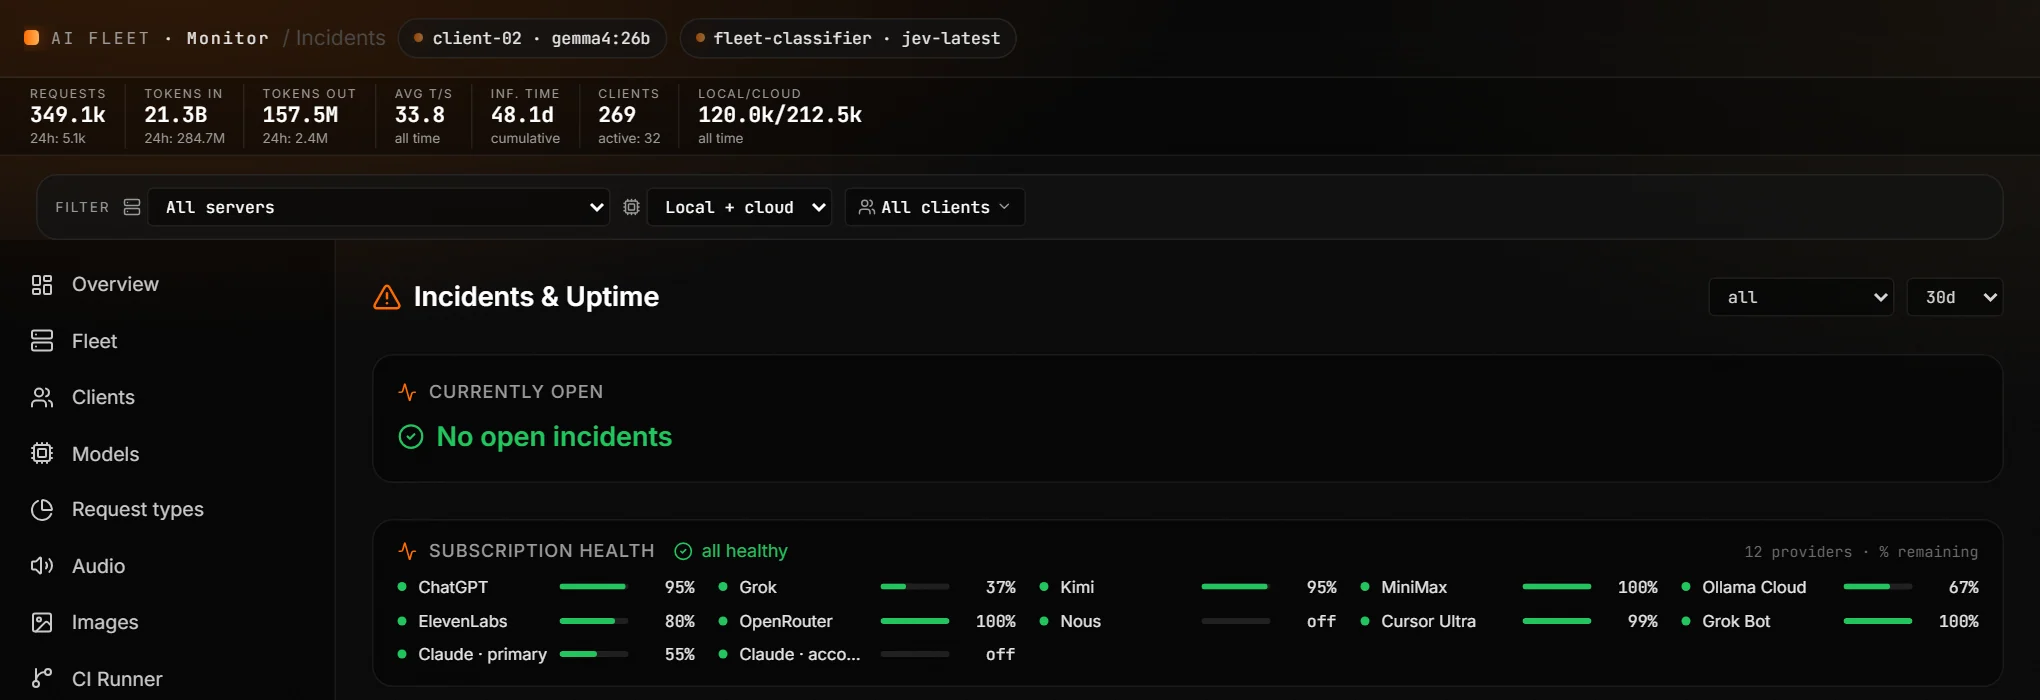2040x700 pixels.
Task: Click the users icon in All clients
Action: click(x=867, y=207)
